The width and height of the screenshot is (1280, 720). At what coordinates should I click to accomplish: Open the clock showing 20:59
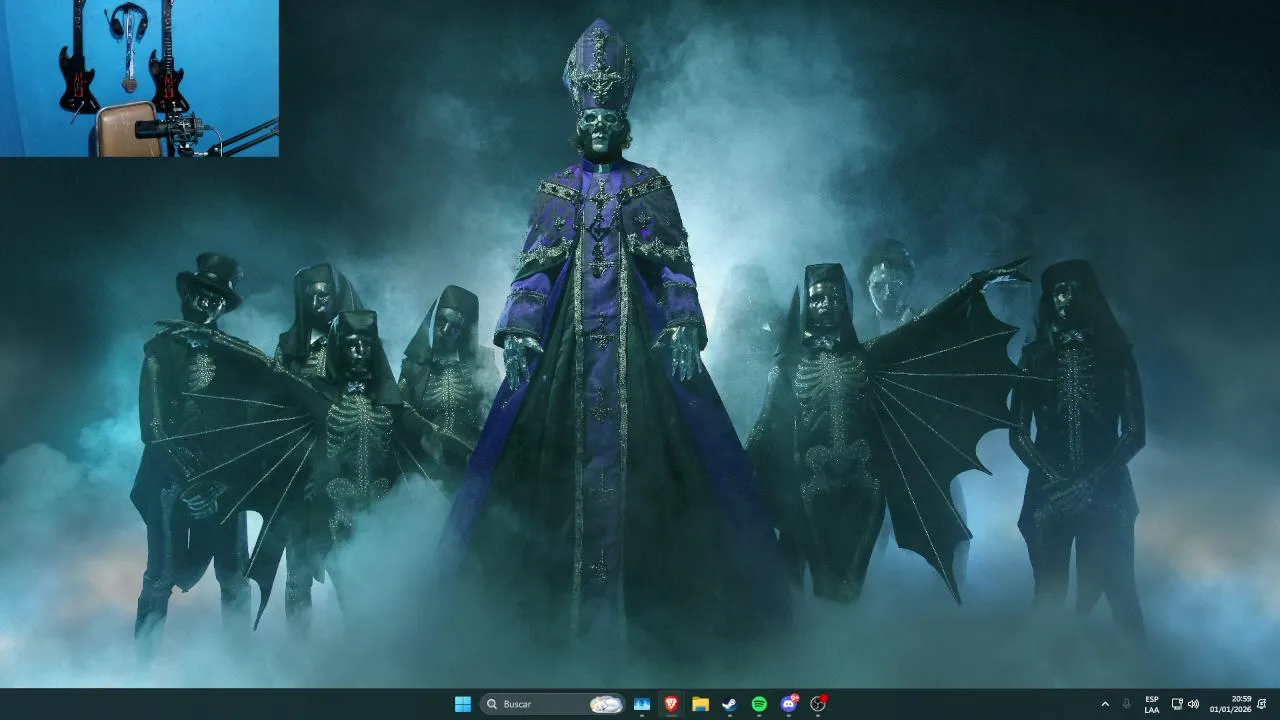1230,704
